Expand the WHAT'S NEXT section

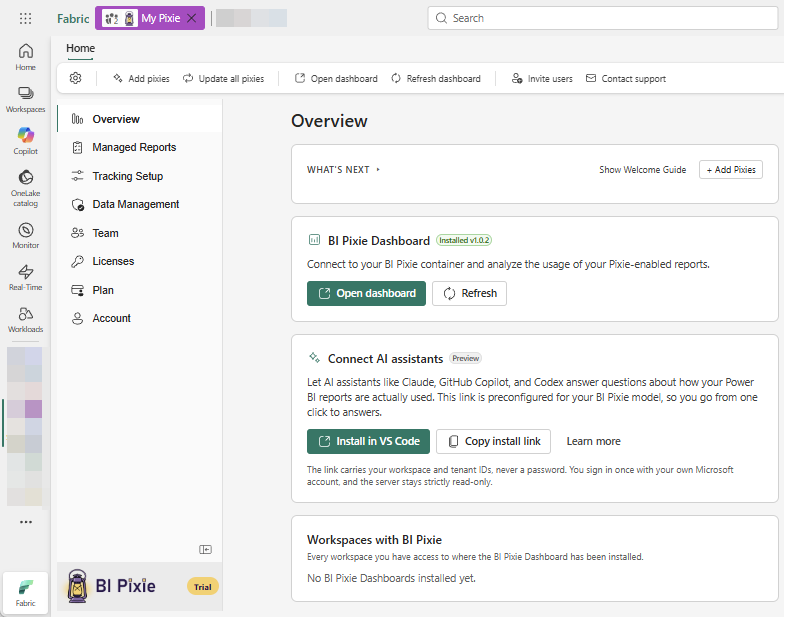(343, 170)
